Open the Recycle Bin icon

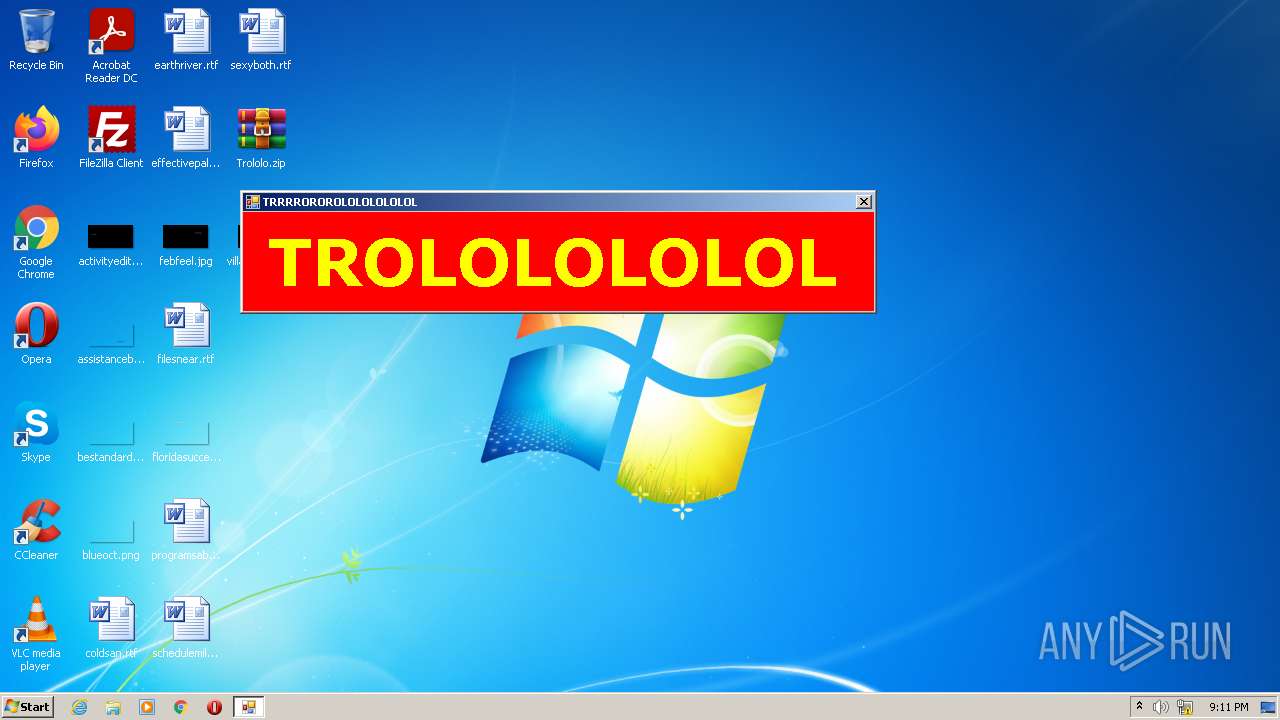pyautogui.click(x=36, y=40)
